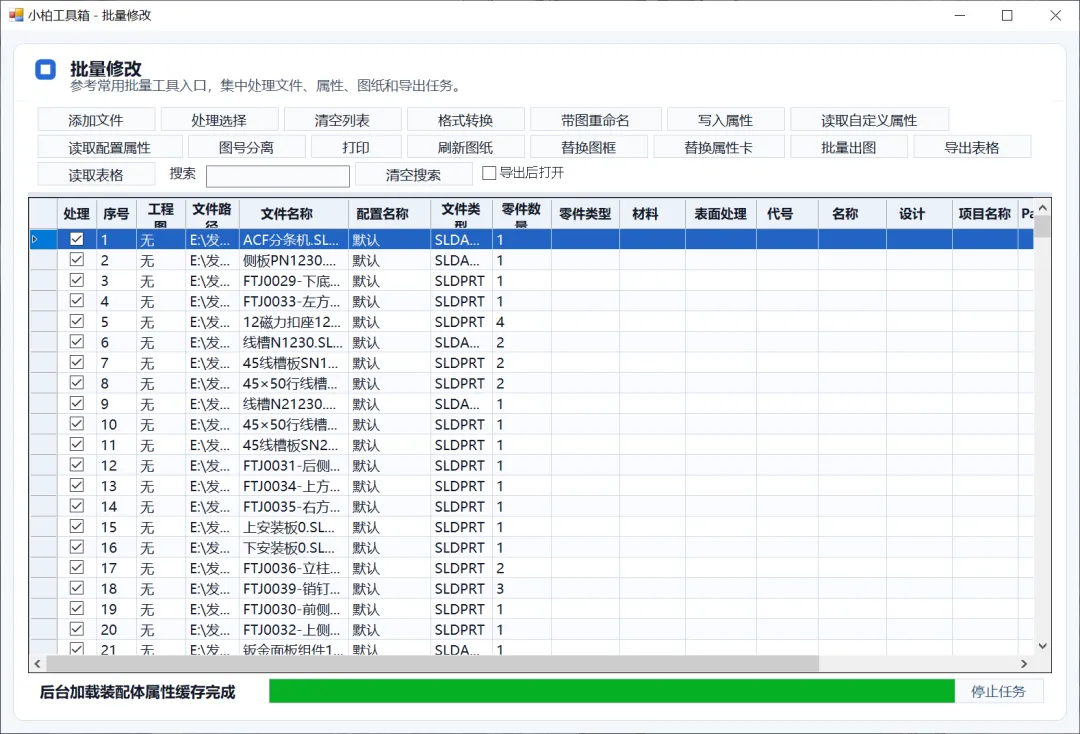Focus the 搜索 text field
The width and height of the screenshot is (1080, 734).
[x=278, y=176]
